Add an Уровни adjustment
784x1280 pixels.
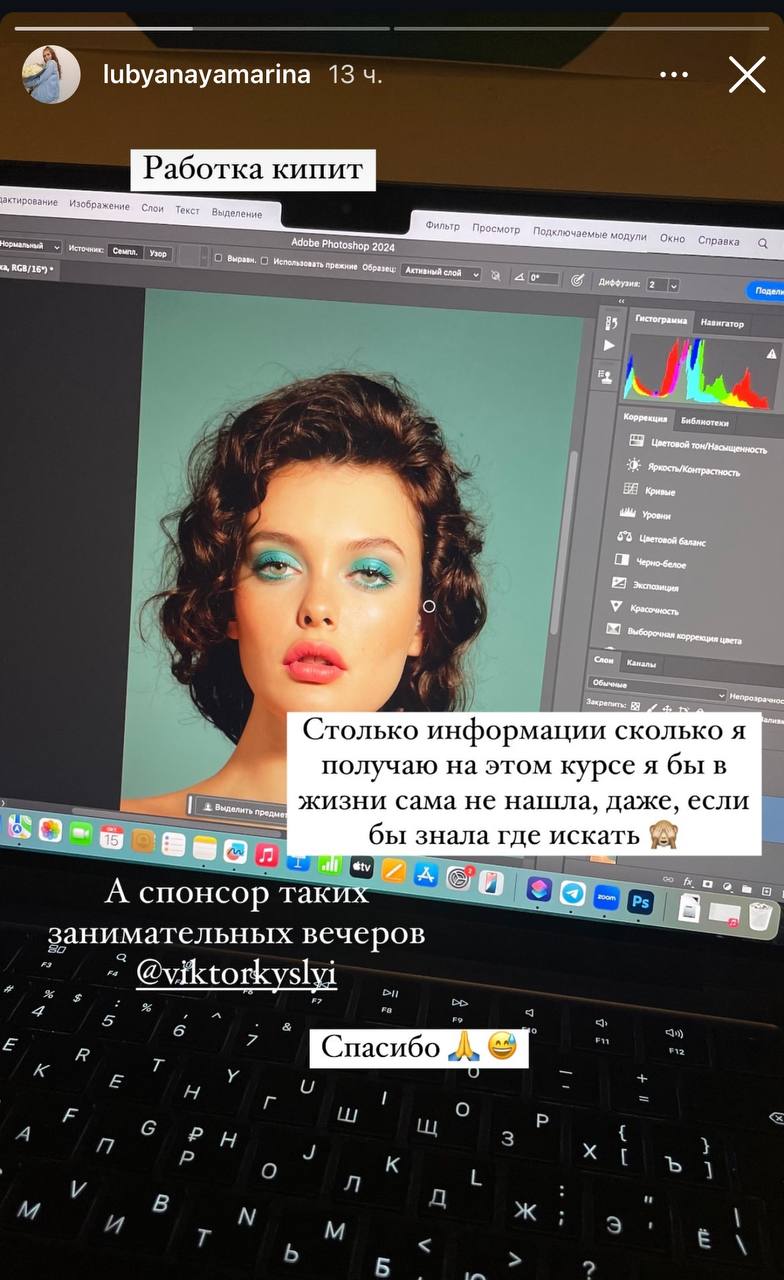coord(645,514)
